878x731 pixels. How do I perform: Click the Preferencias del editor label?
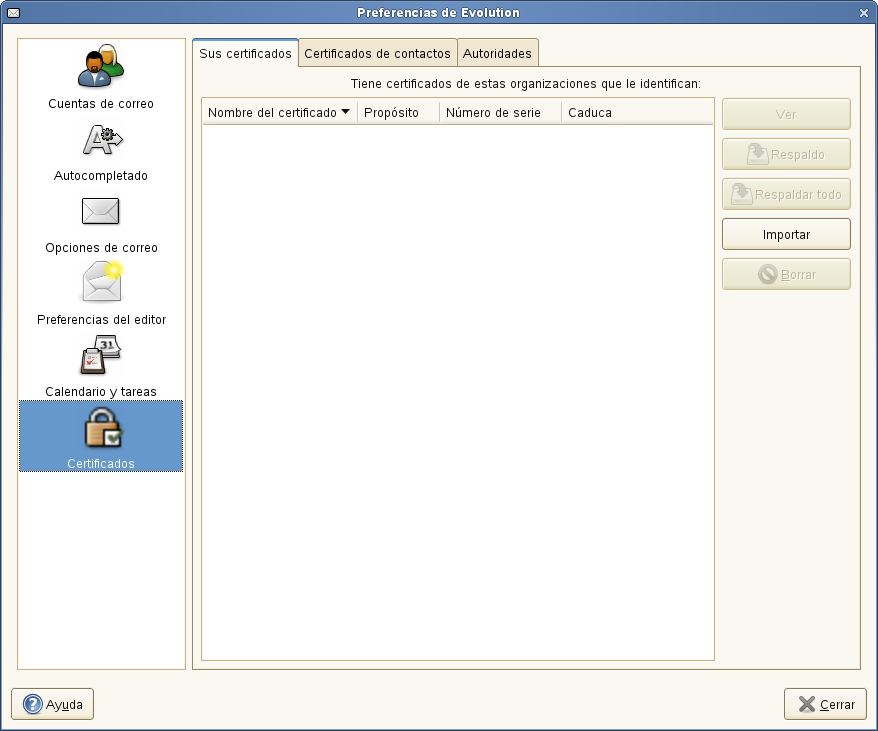(101, 319)
